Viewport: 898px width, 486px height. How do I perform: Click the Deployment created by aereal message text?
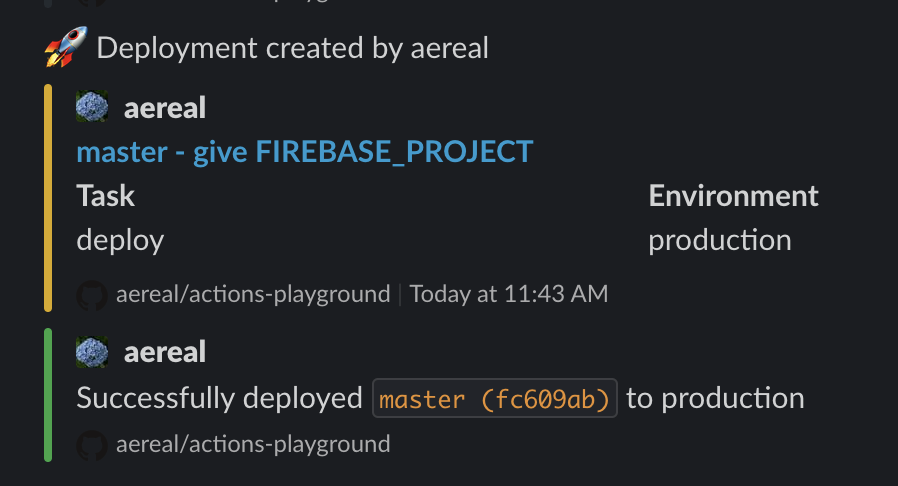point(293,48)
